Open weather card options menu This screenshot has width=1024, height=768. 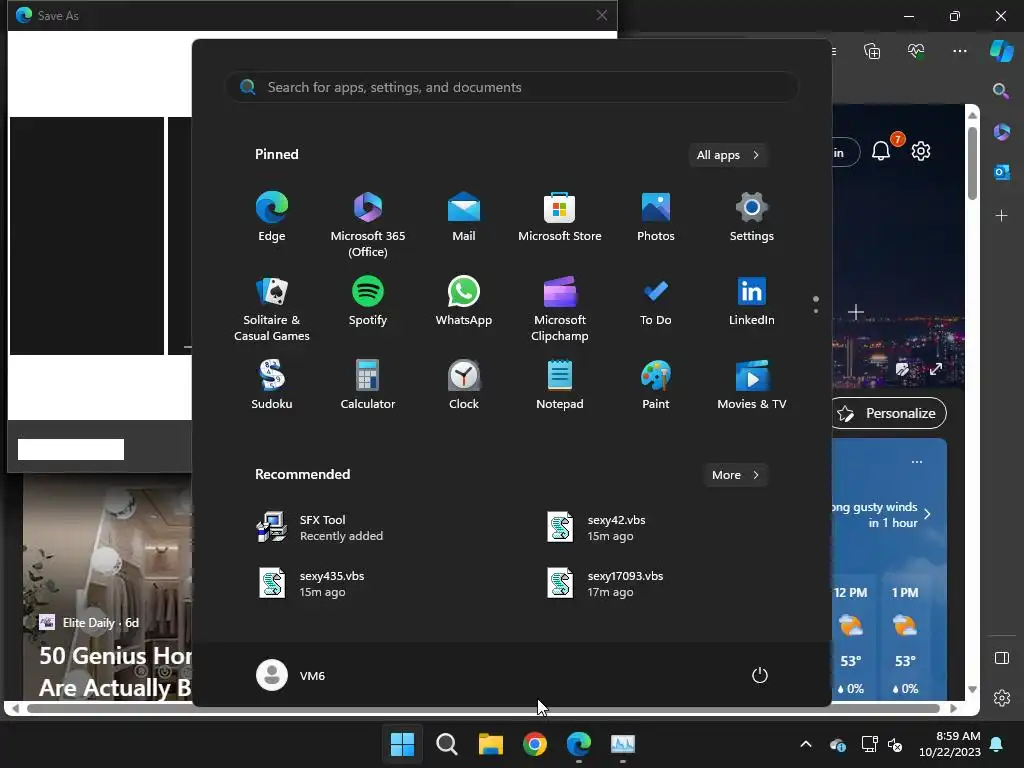point(917,462)
